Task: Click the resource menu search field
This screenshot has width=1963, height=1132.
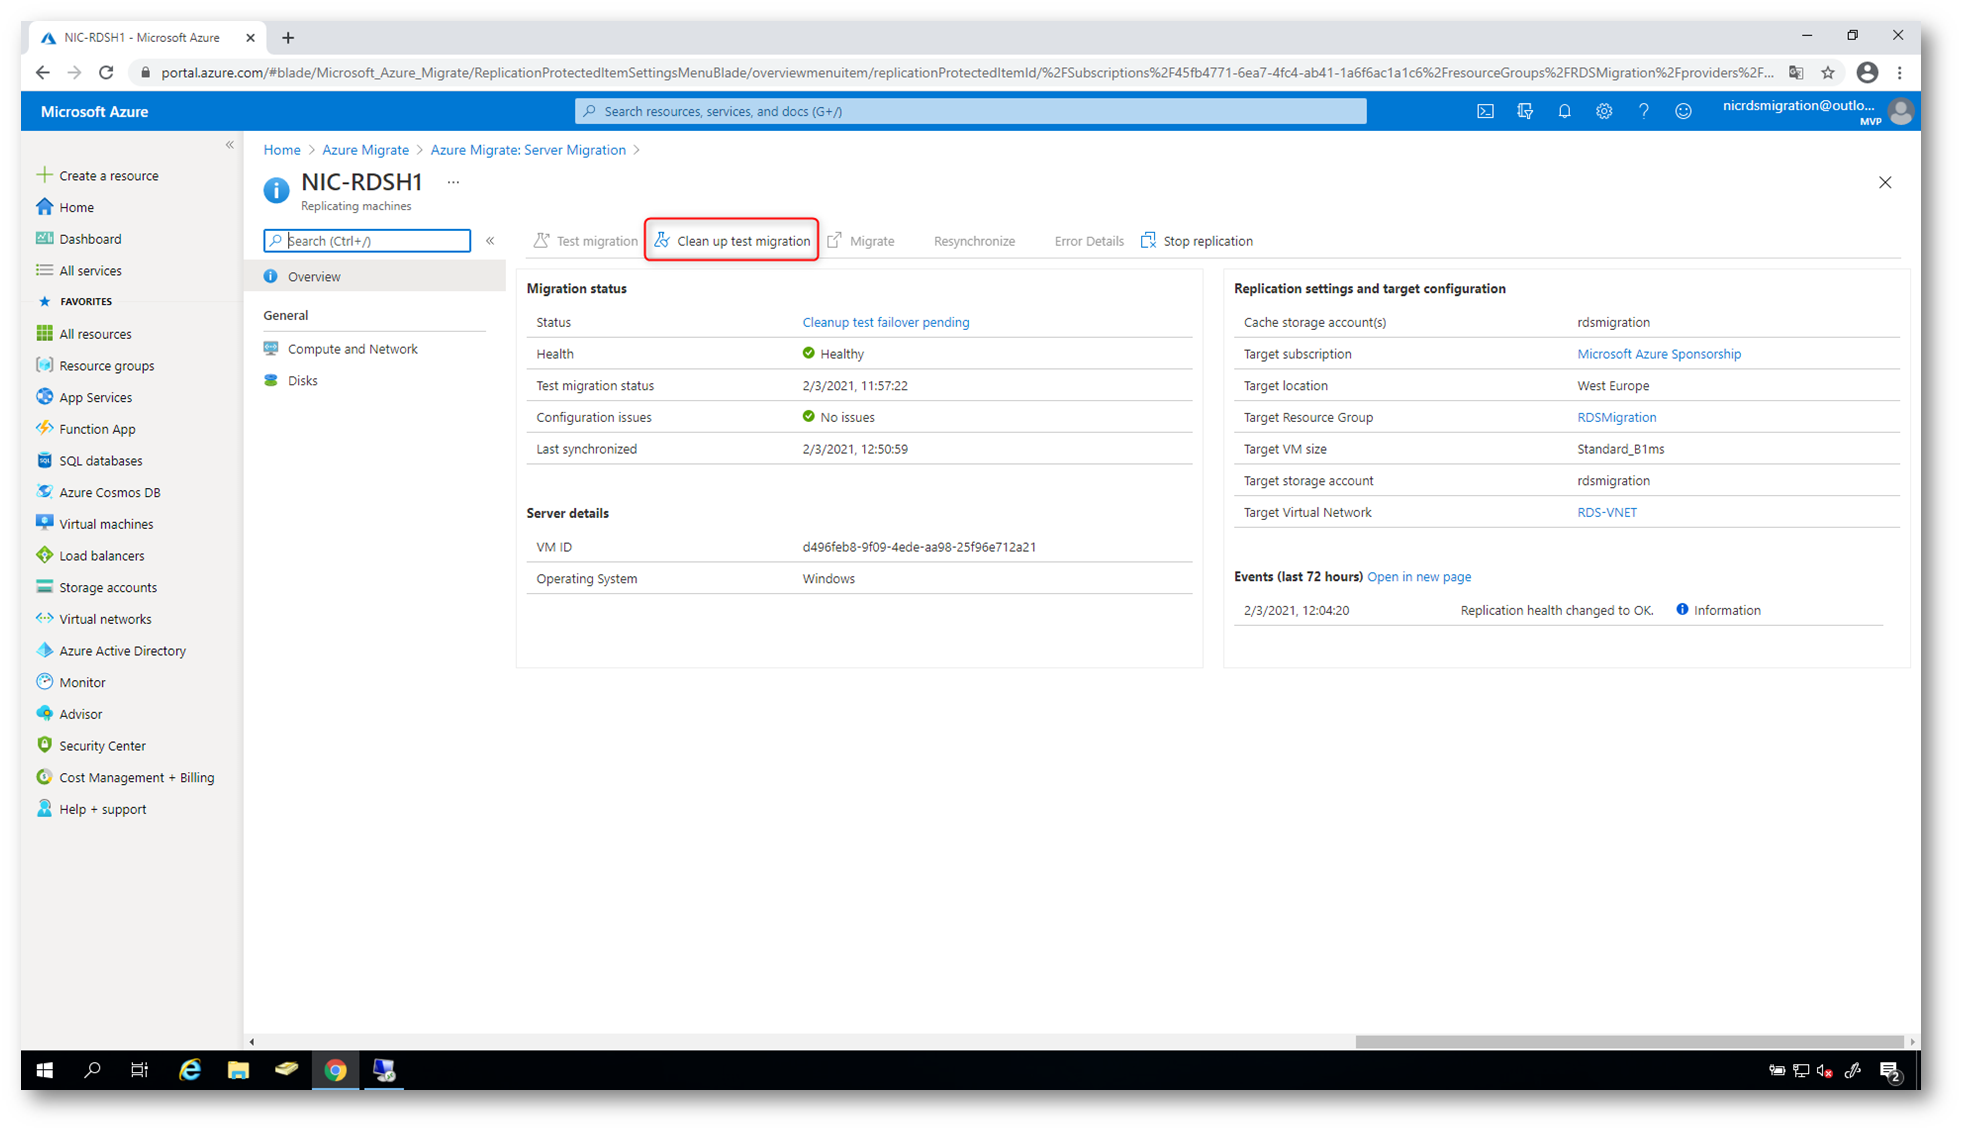Action: (x=367, y=241)
